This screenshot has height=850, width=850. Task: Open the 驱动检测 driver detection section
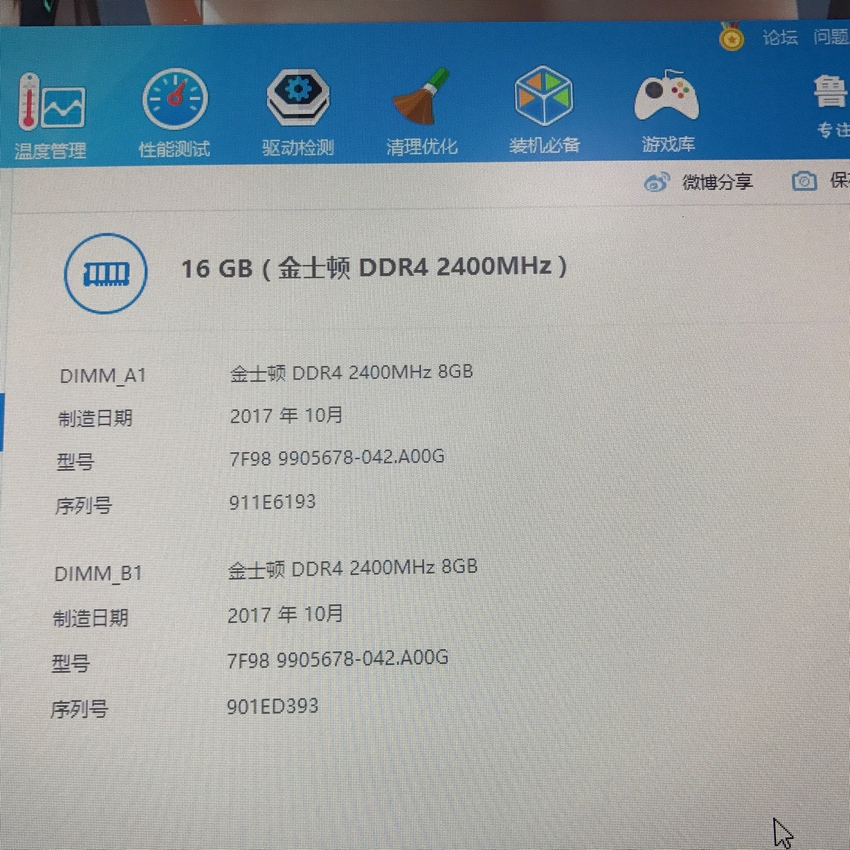coord(298,112)
